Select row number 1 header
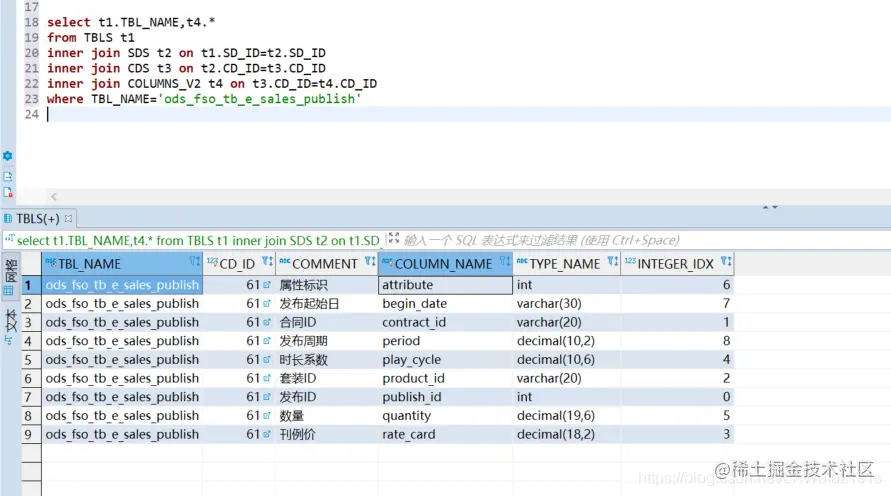 click(31, 285)
